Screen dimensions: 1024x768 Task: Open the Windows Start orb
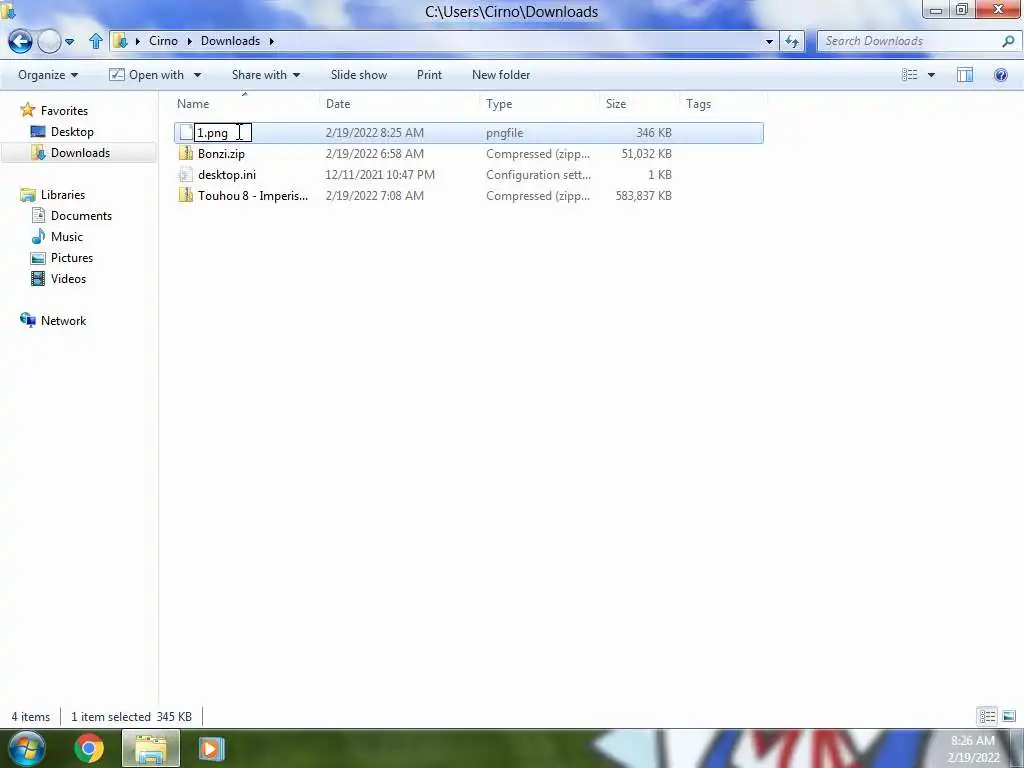[x=26, y=748]
